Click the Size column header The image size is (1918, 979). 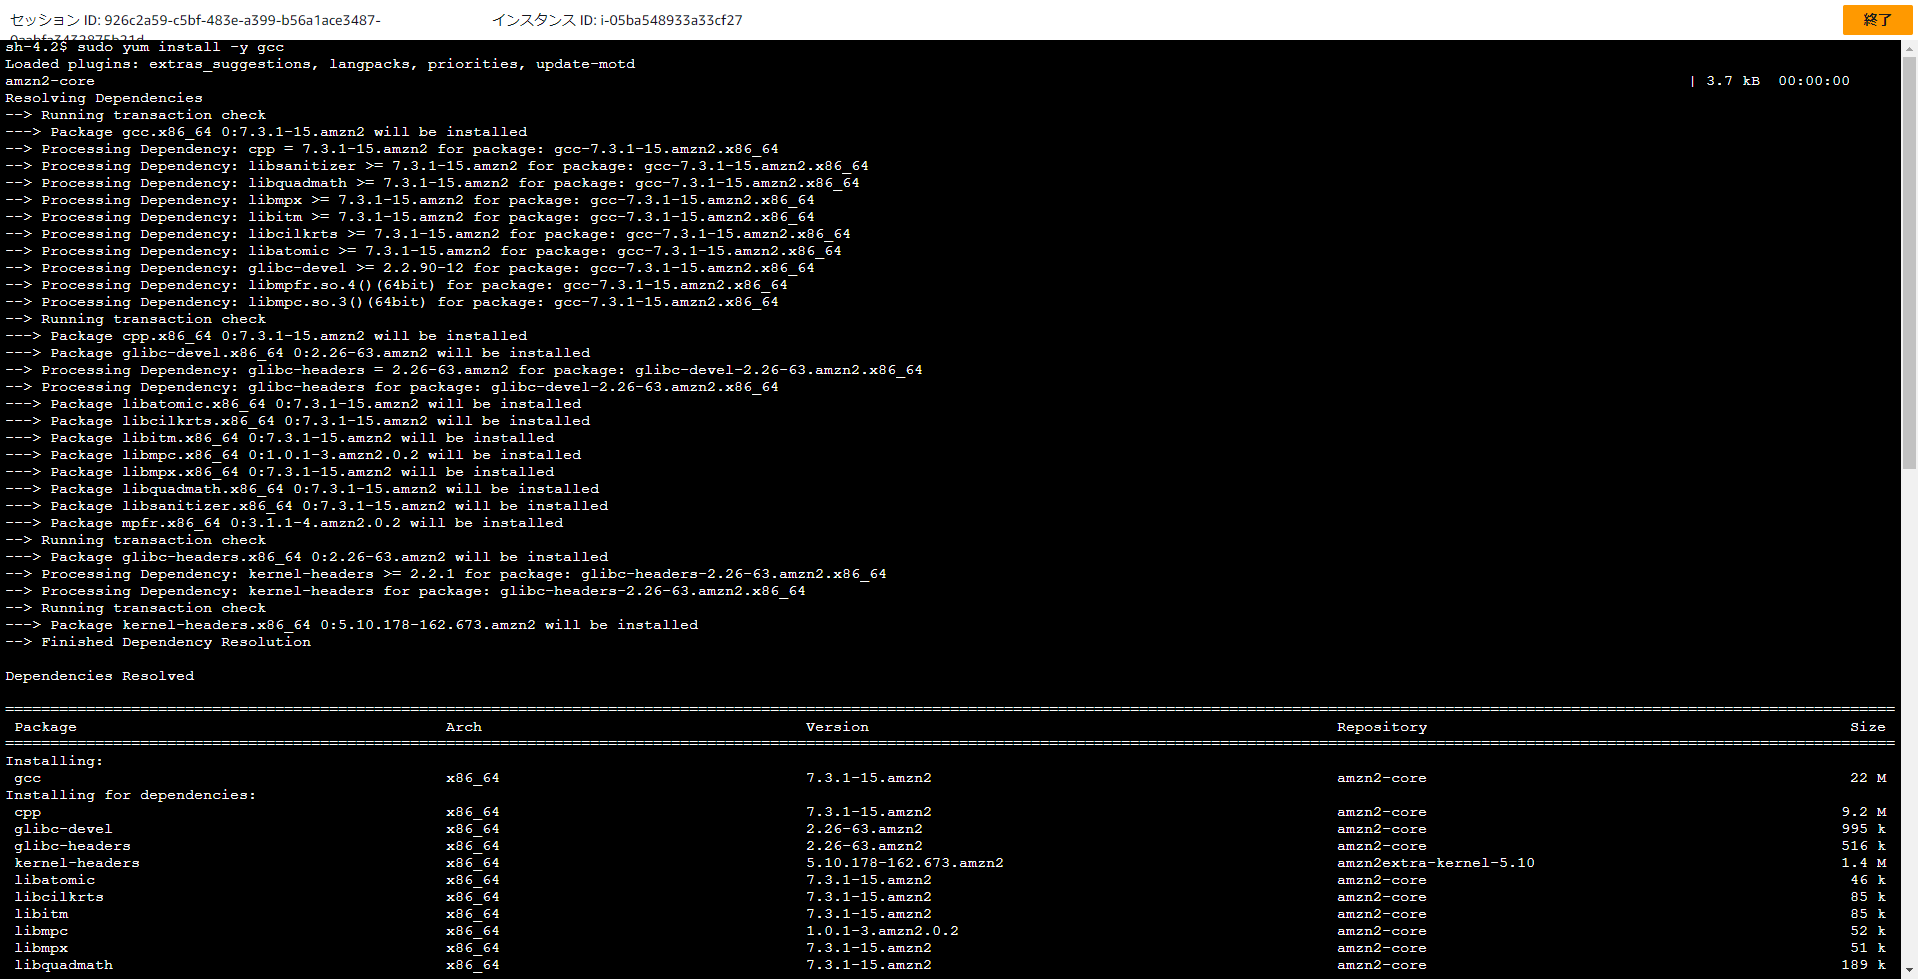coord(1866,727)
